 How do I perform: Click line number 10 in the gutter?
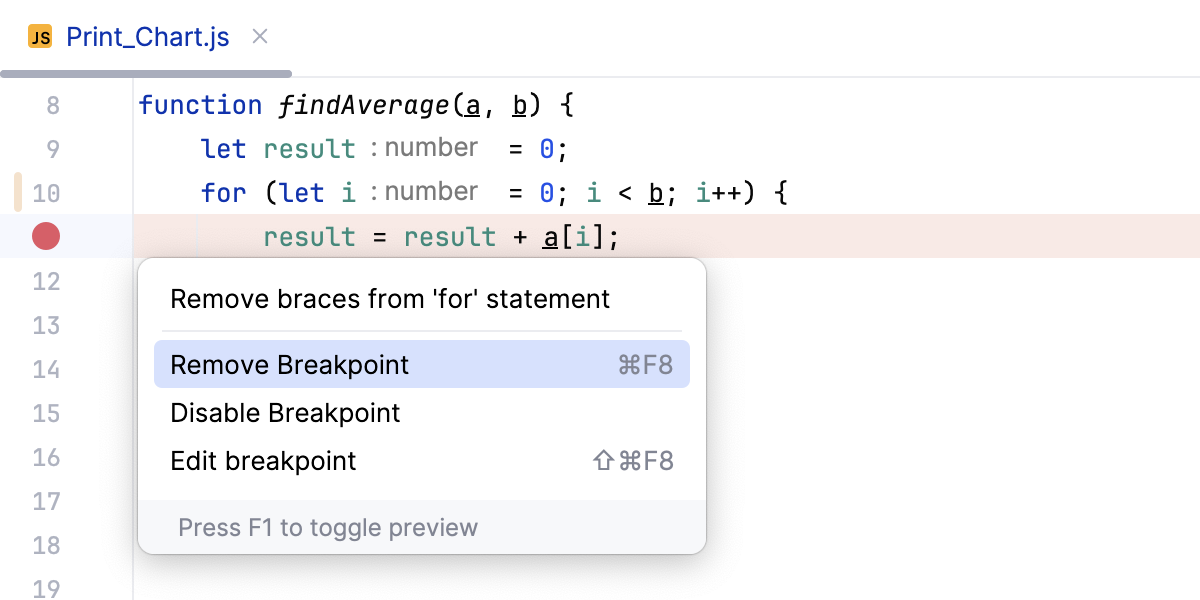(x=46, y=192)
